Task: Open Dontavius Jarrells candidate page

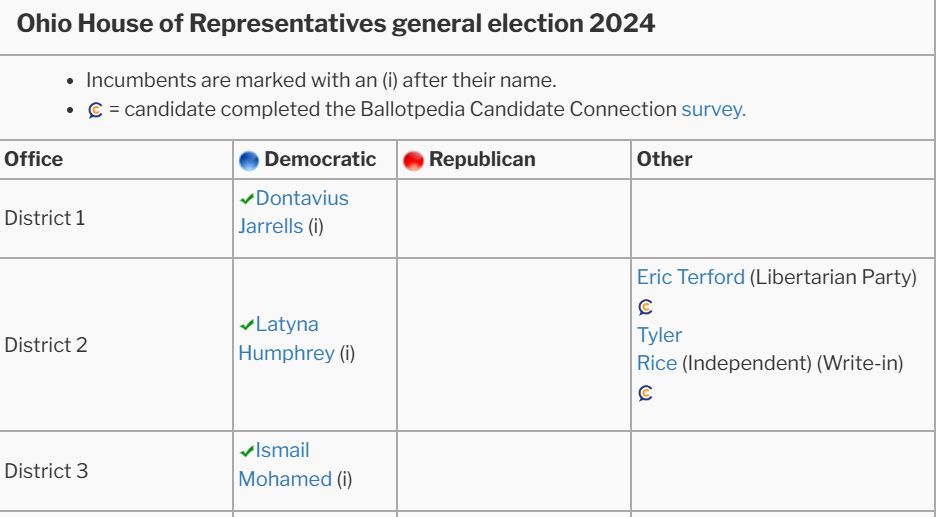Action: 293,212
